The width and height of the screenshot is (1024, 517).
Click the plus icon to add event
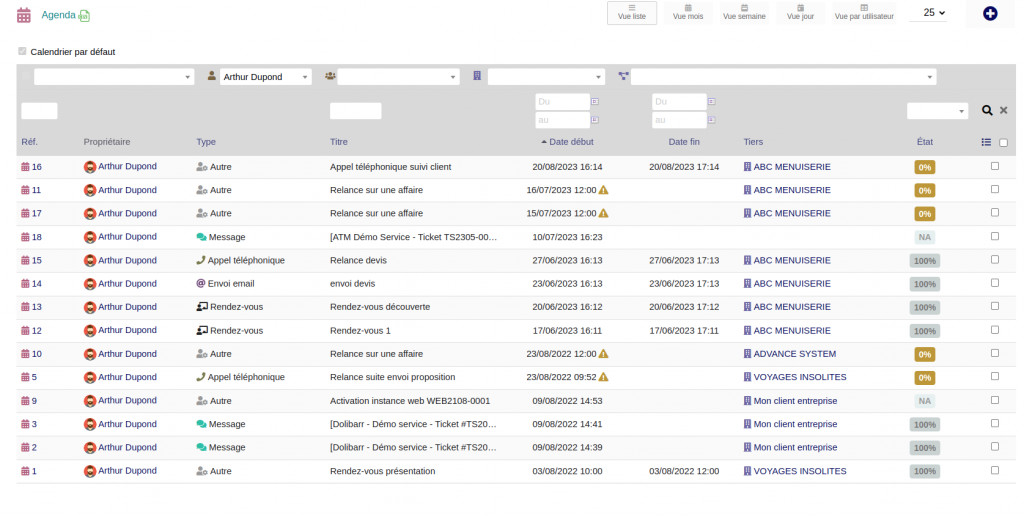[x=990, y=14]
